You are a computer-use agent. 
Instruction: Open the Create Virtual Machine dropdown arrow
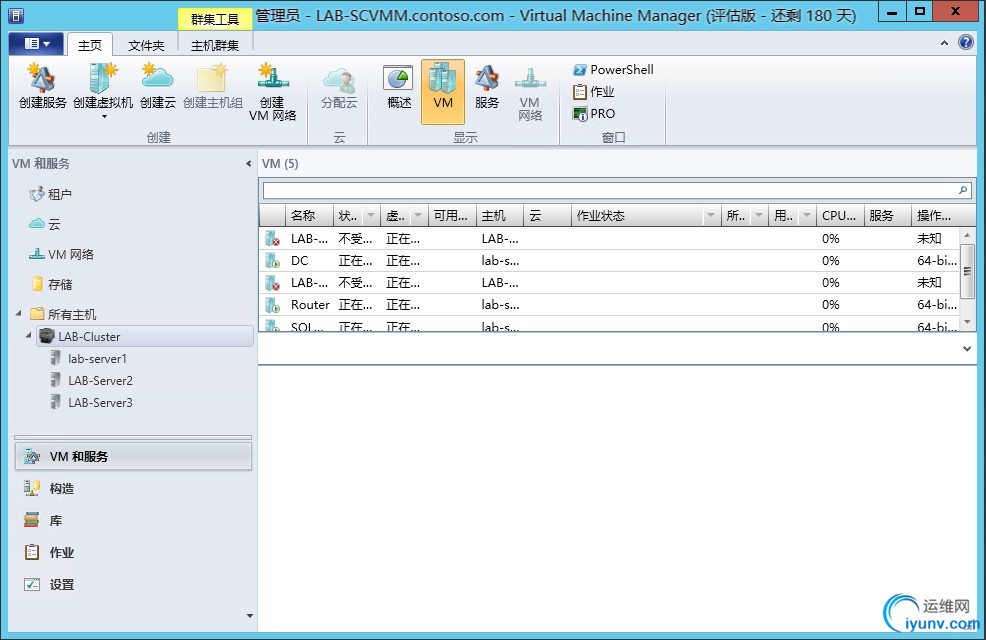click(104, 117)
